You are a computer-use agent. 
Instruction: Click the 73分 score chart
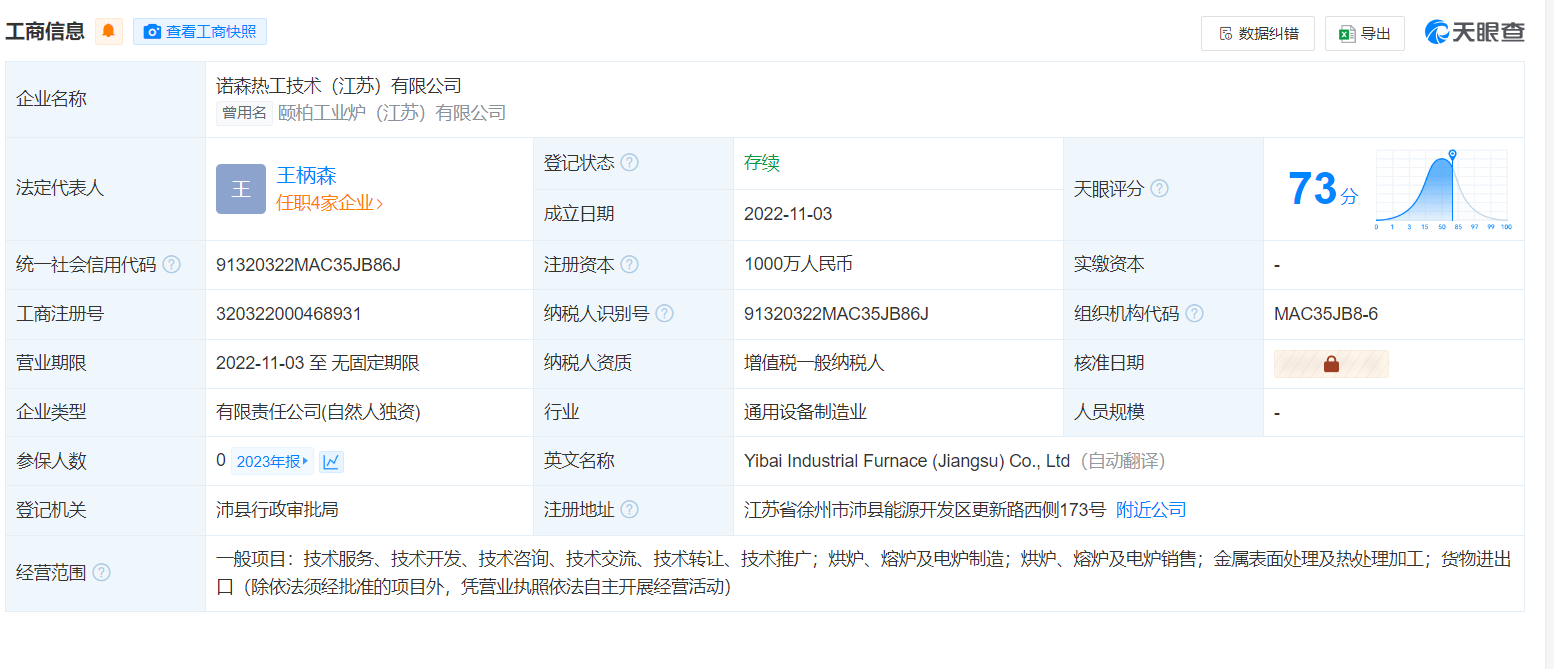[1442, 190]
